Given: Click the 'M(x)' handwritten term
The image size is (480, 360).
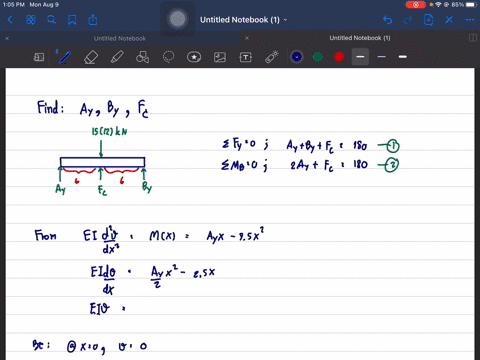Looking at the screenshot, I should coord(162,236).
